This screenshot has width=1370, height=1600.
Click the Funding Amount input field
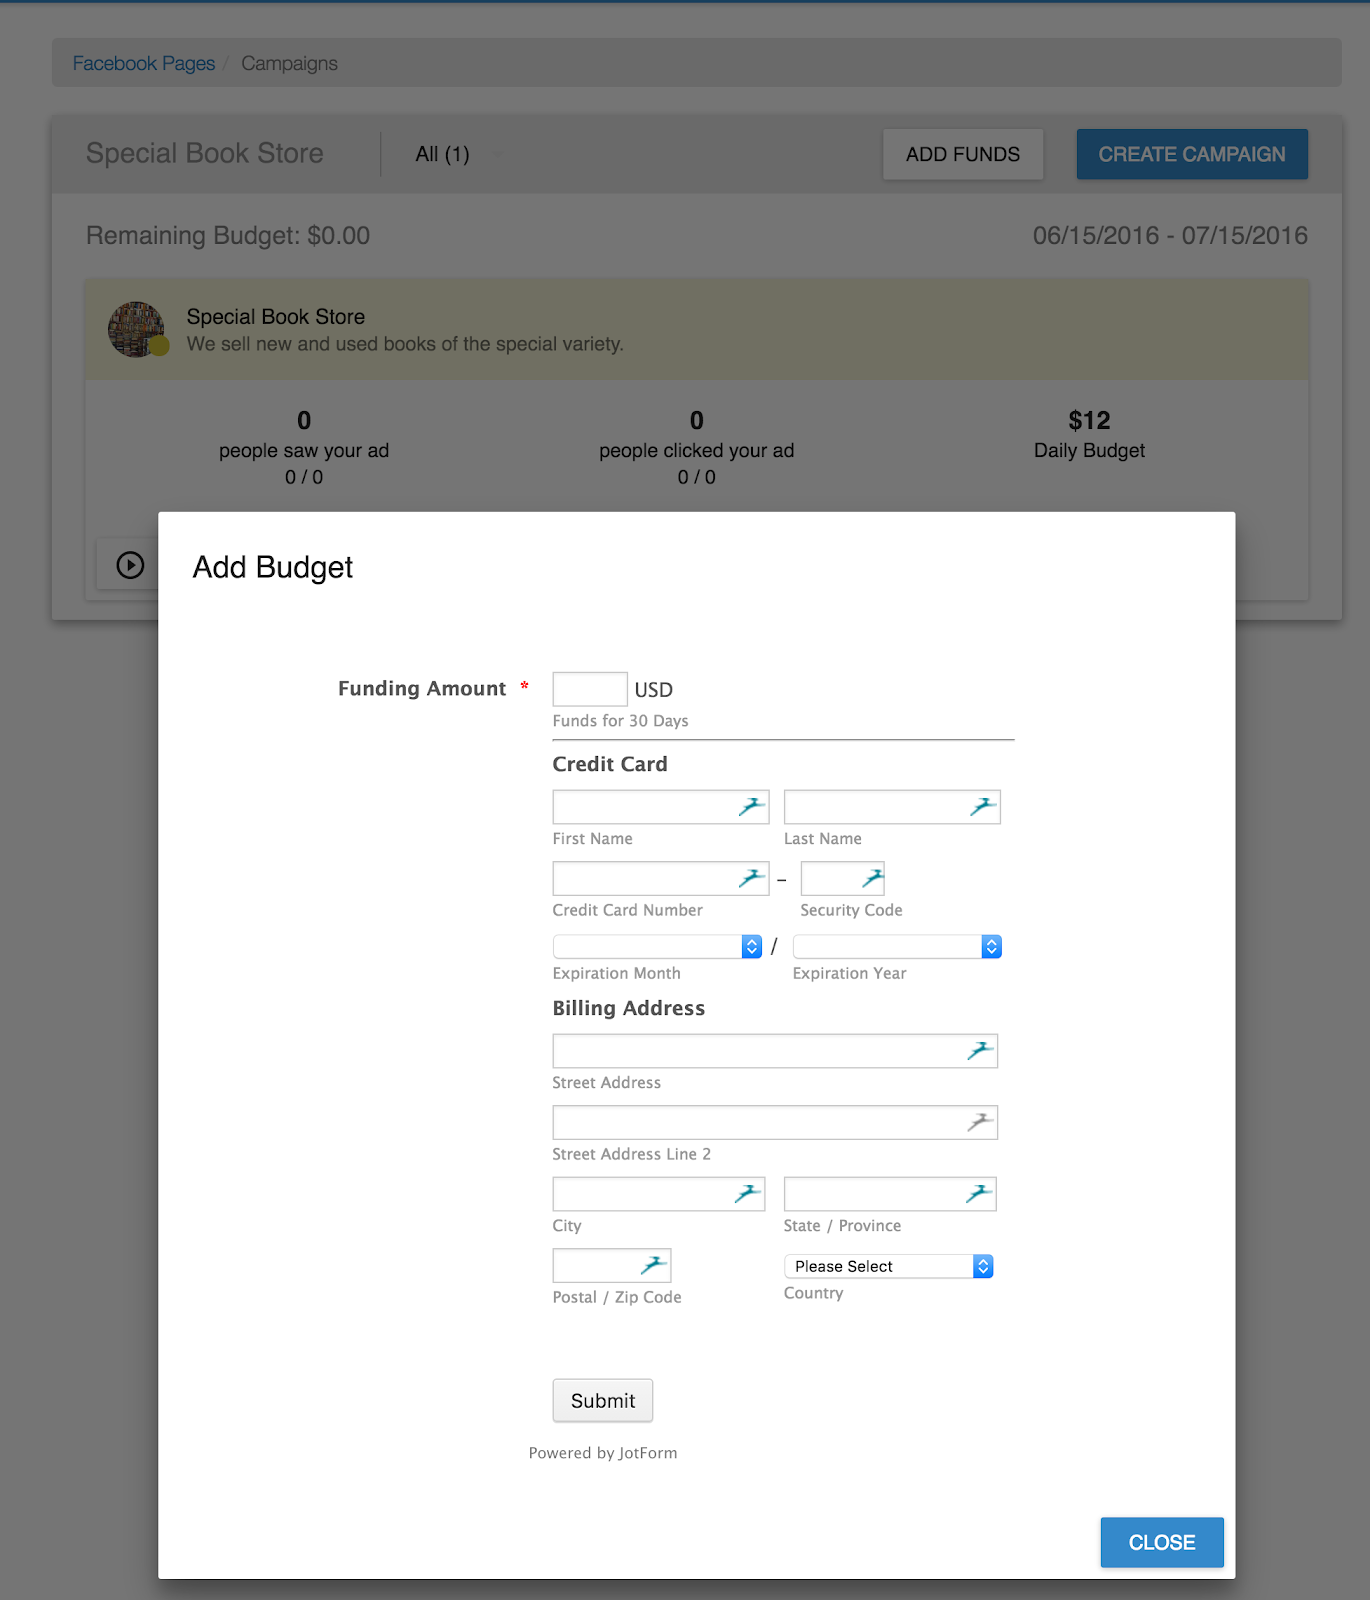[x=590, y=689]
